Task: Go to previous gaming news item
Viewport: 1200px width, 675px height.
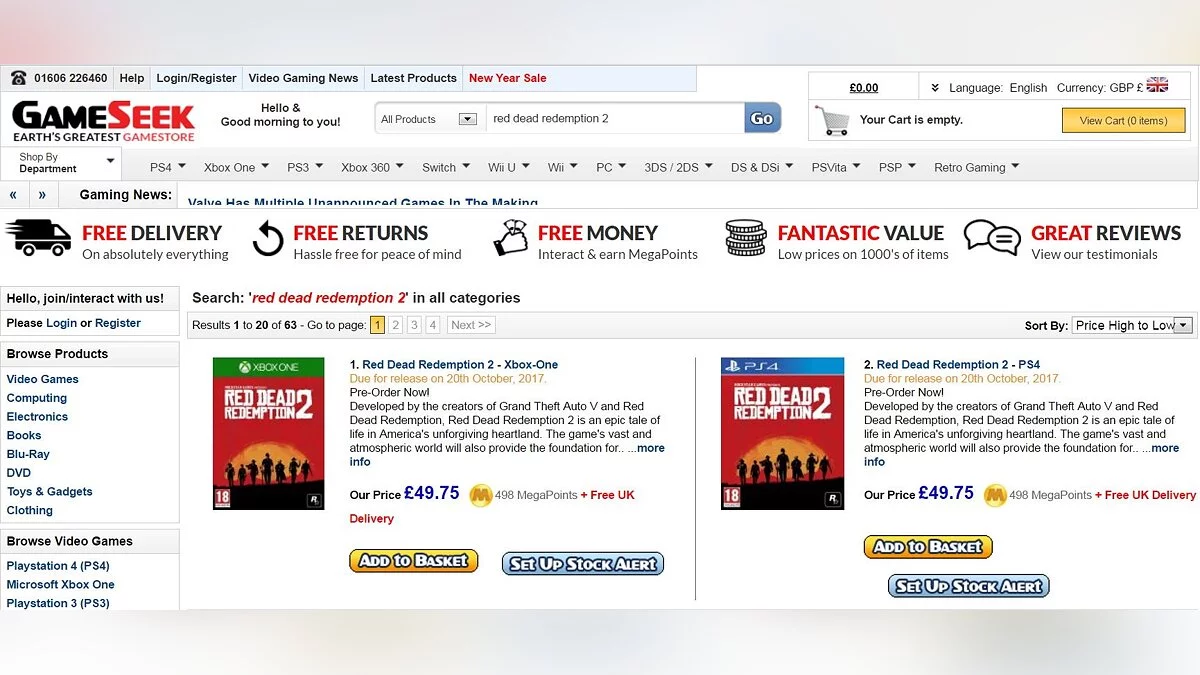Action: pyautogui.click(x=13, y=195)
